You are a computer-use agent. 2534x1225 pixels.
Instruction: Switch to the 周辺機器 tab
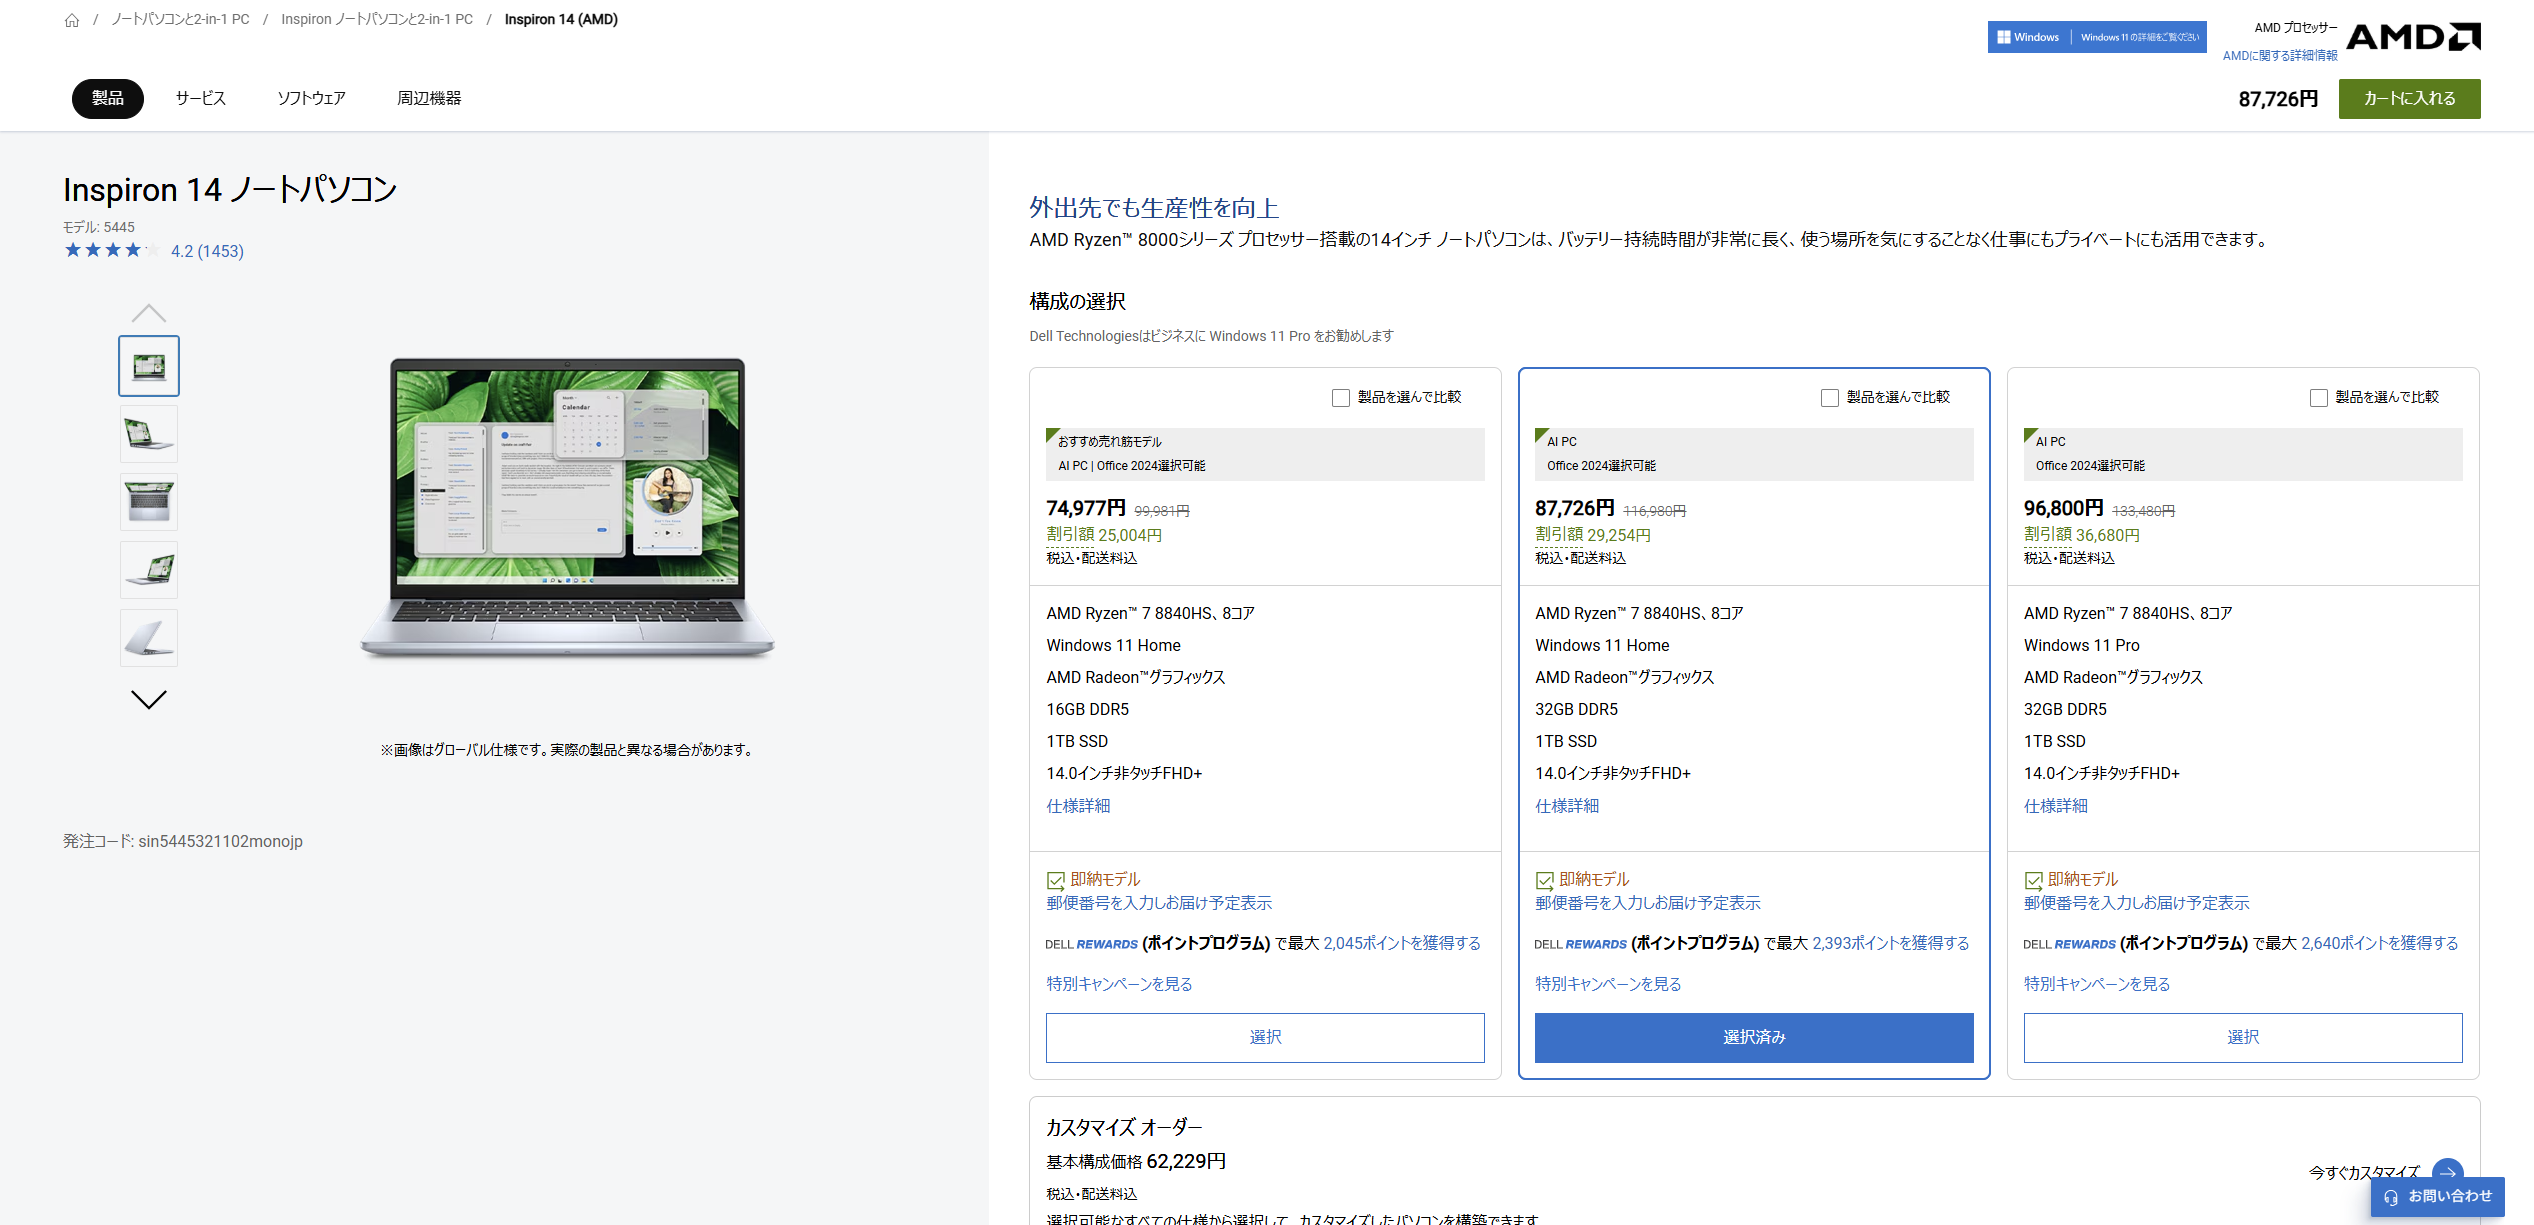(x=429, y=98)
